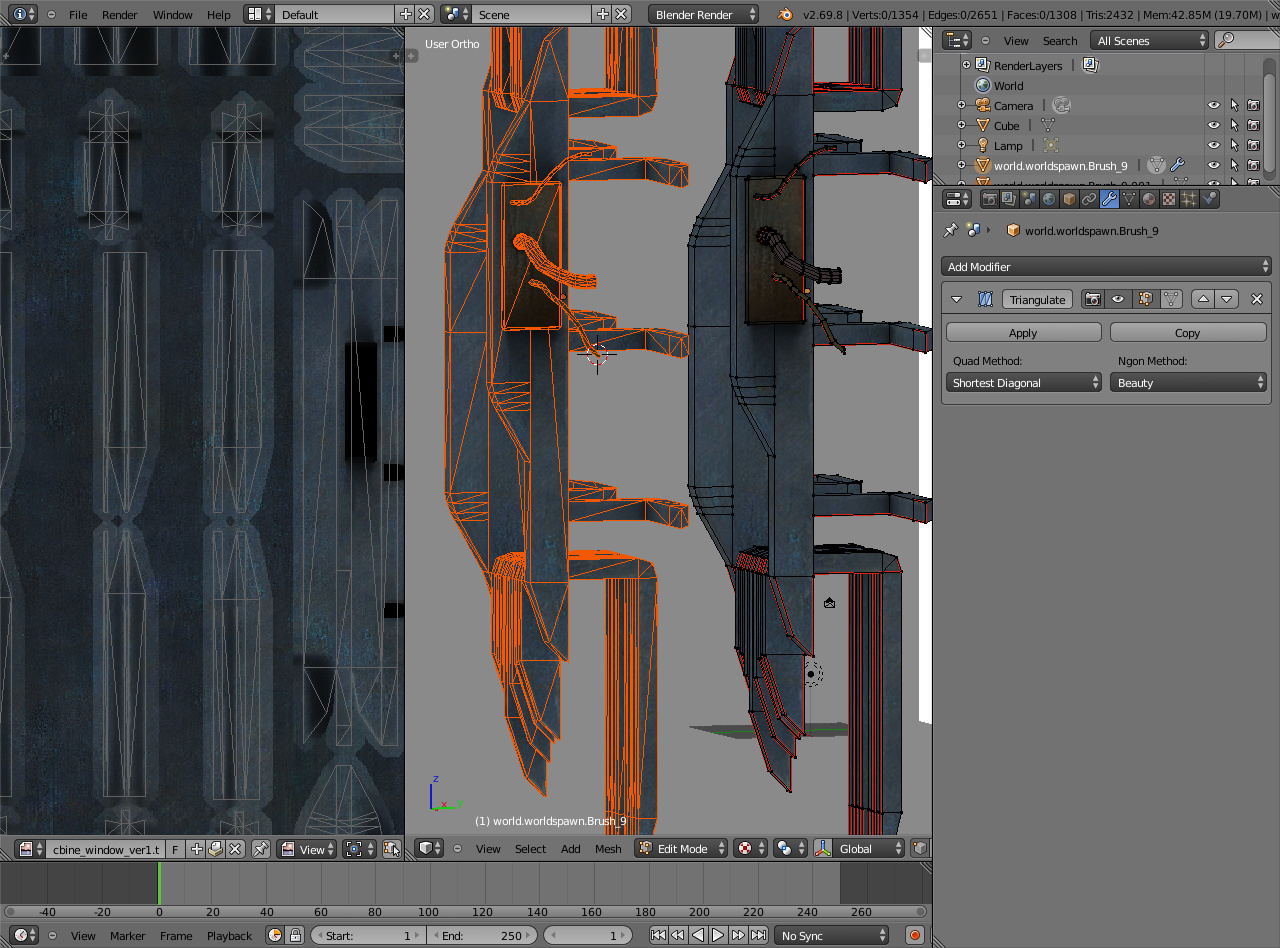Toggle visibility eye for Lamp in outliner
This screenshot has height=948, width=1280.
click(x=1214, y=145)
